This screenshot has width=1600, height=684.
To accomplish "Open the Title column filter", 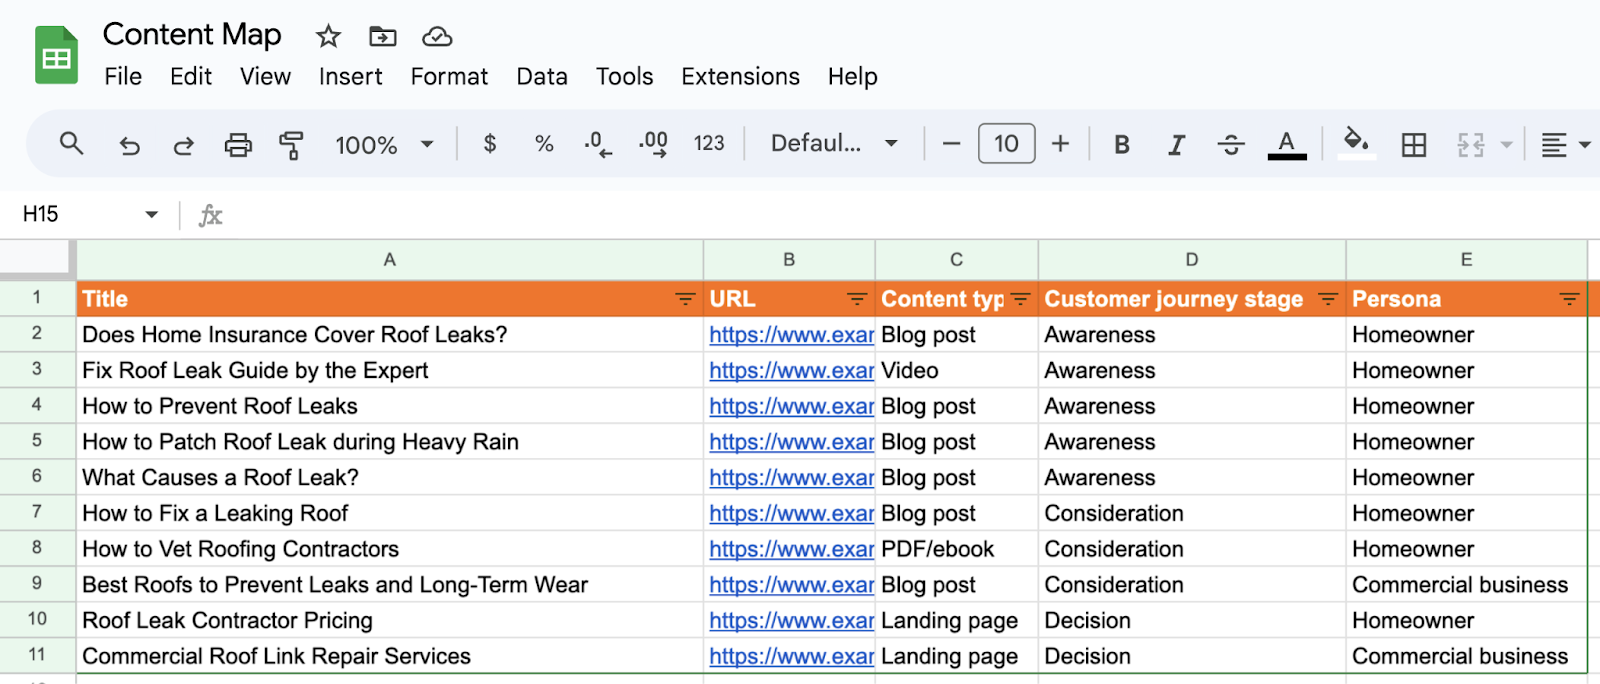I will (x=685, y=299).
